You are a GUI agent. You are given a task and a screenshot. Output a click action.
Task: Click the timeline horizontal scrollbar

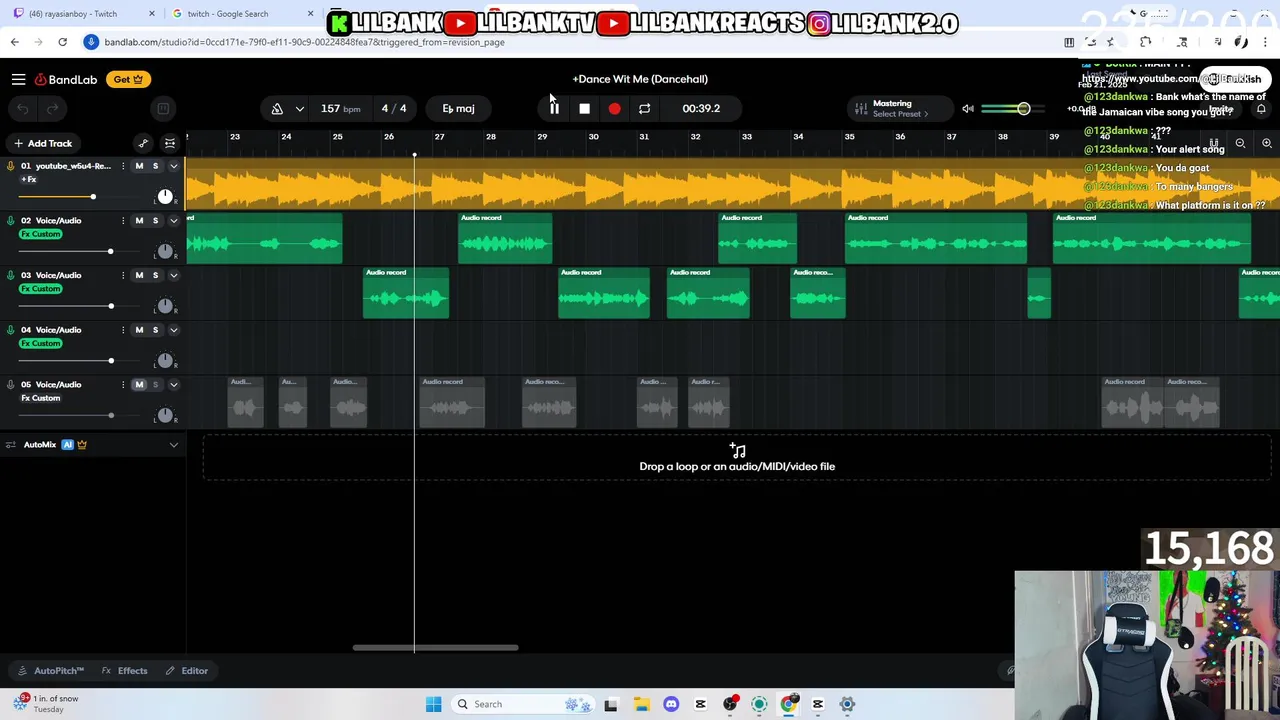point(435,648)
